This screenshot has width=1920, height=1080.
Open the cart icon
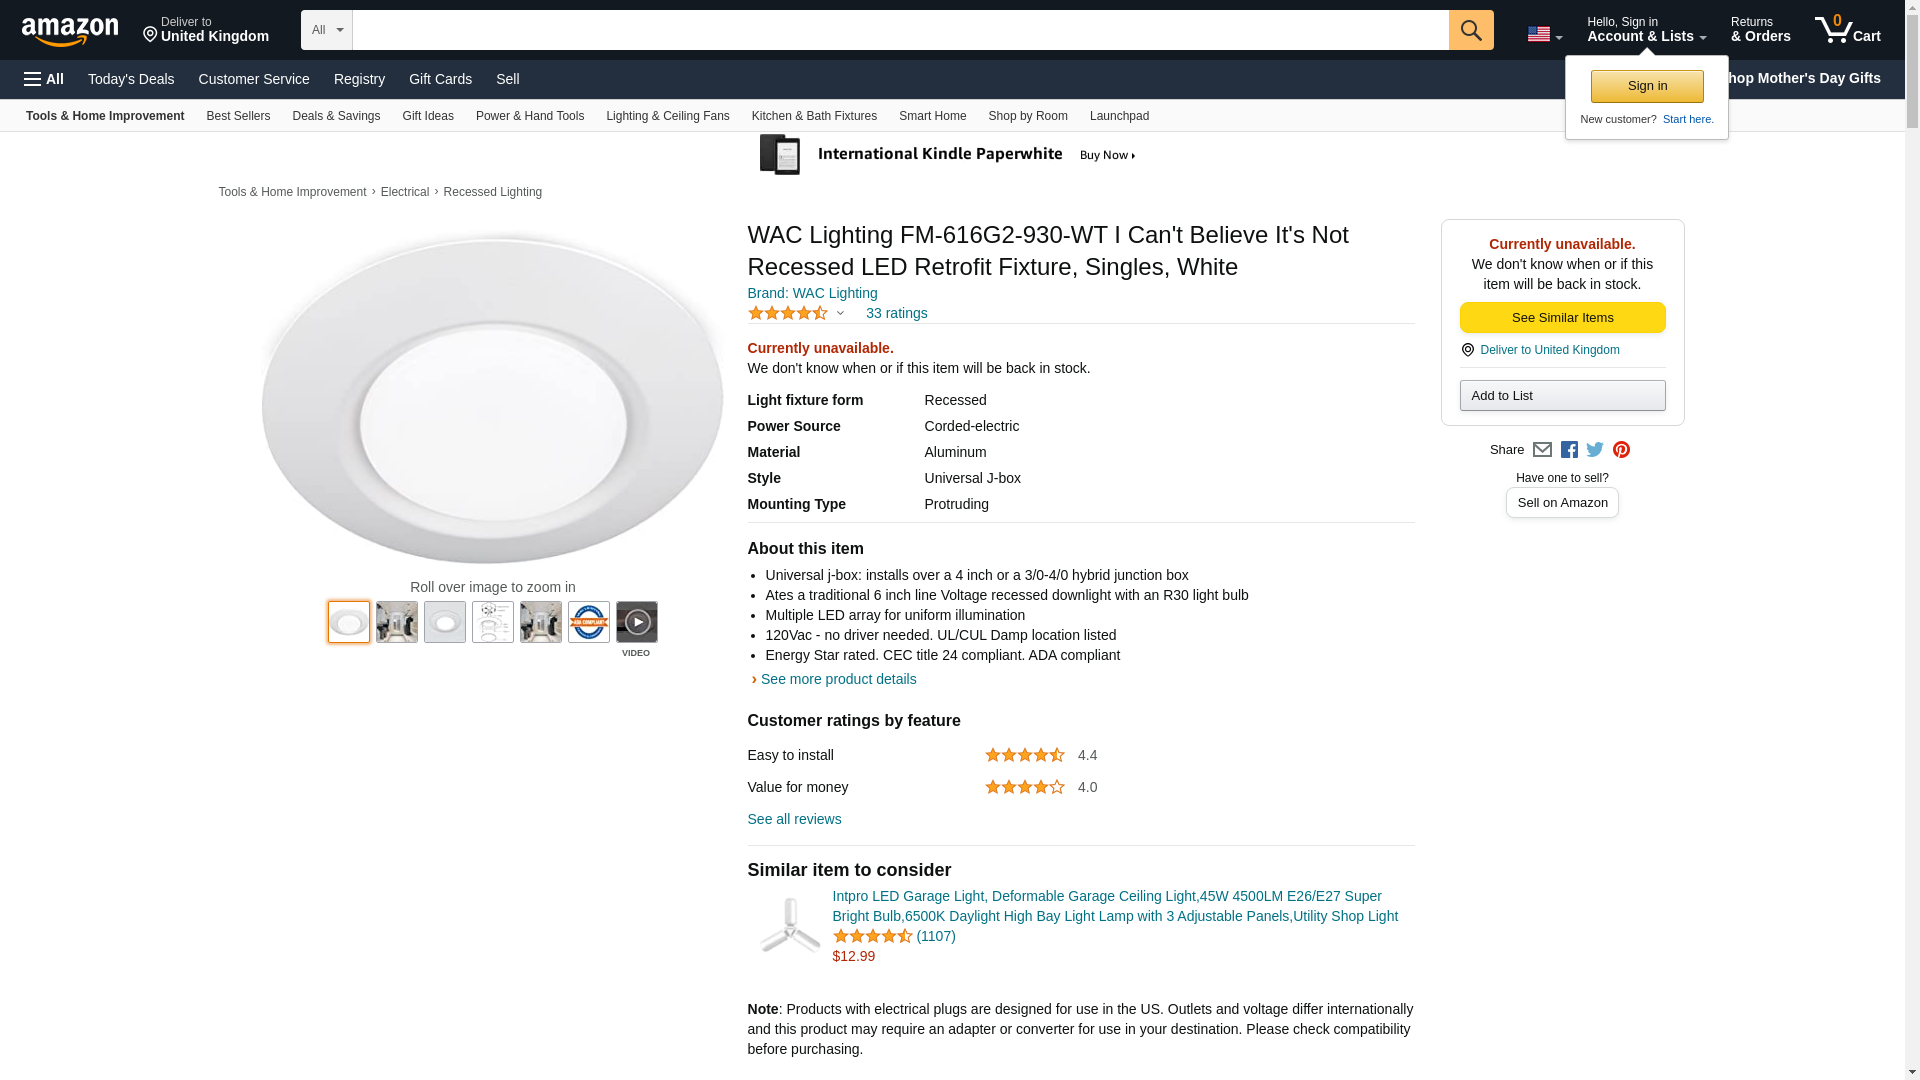point(1847,30)
